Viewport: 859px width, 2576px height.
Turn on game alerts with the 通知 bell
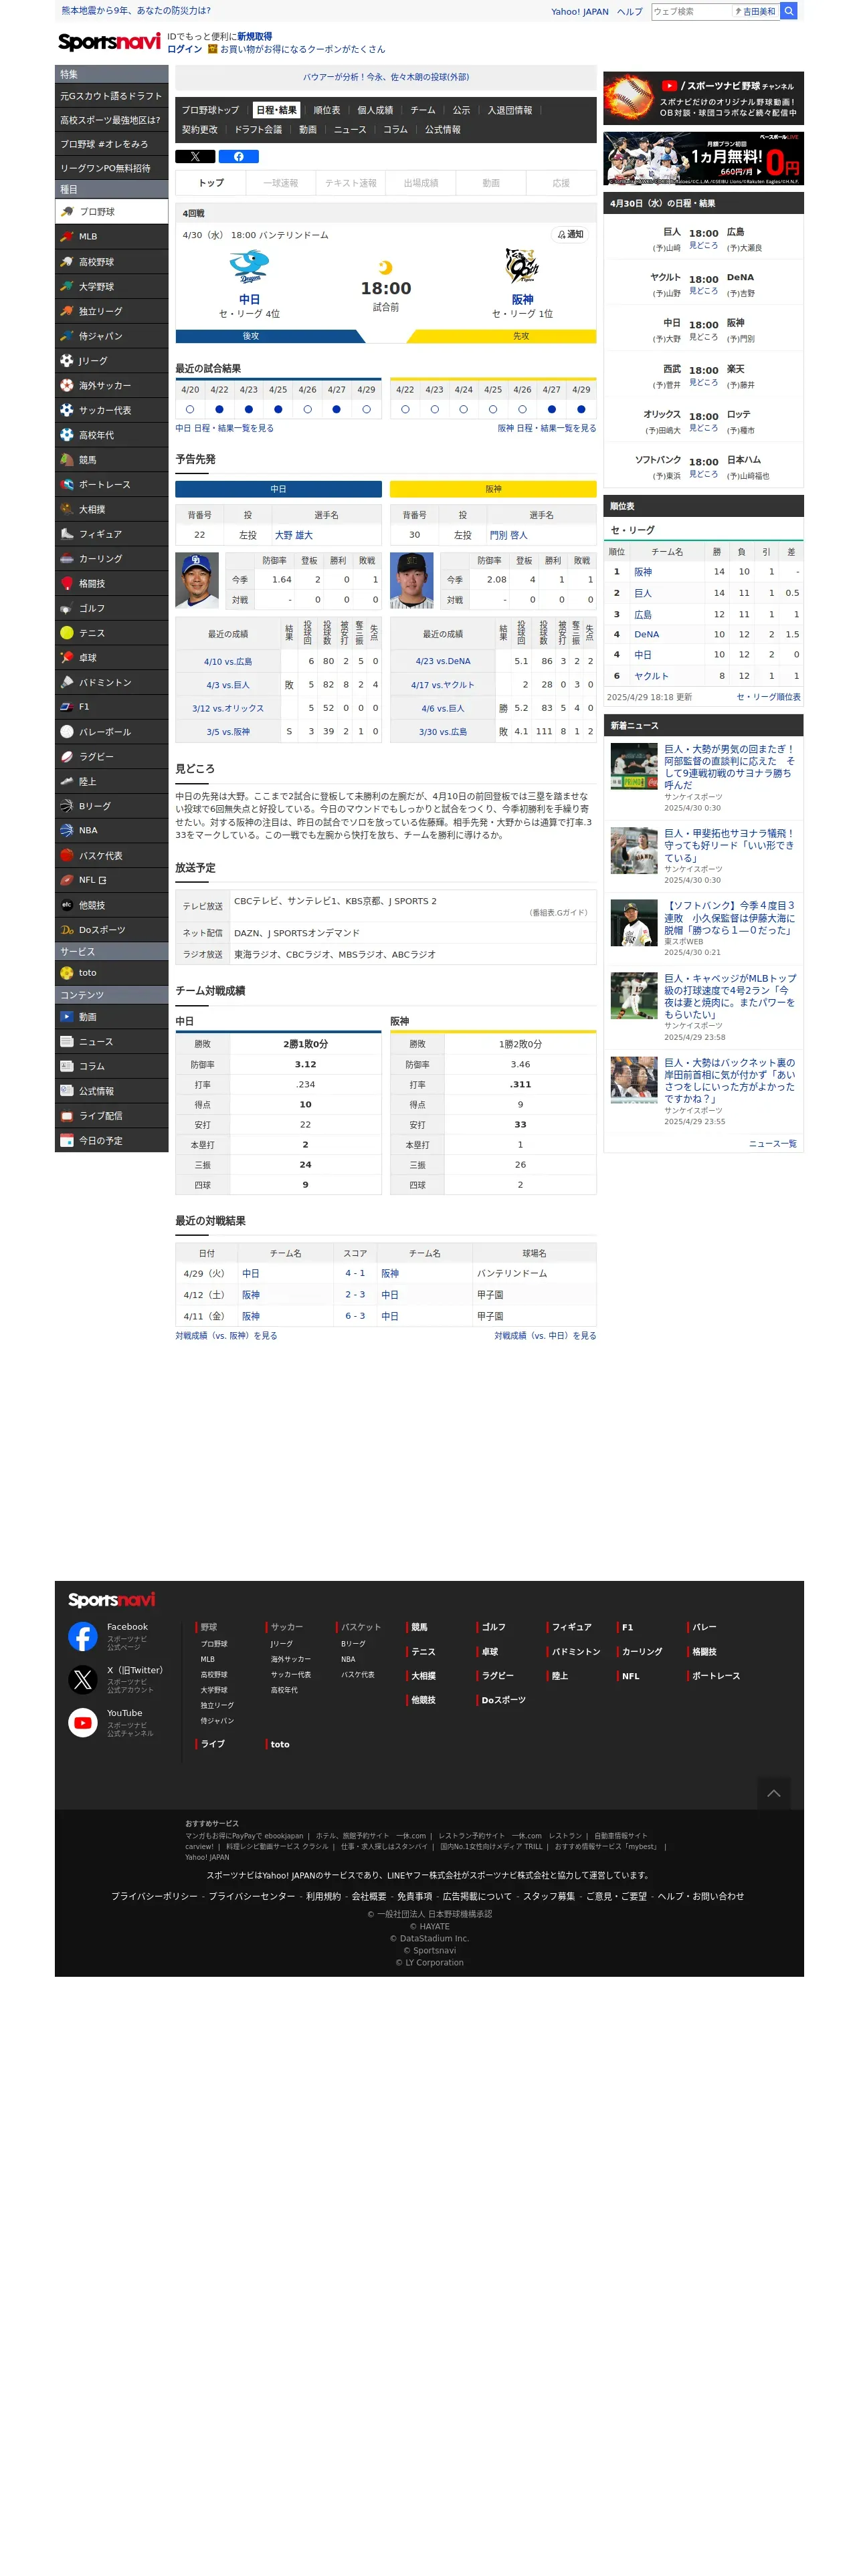pyautogui.click(x=570, y=234)
